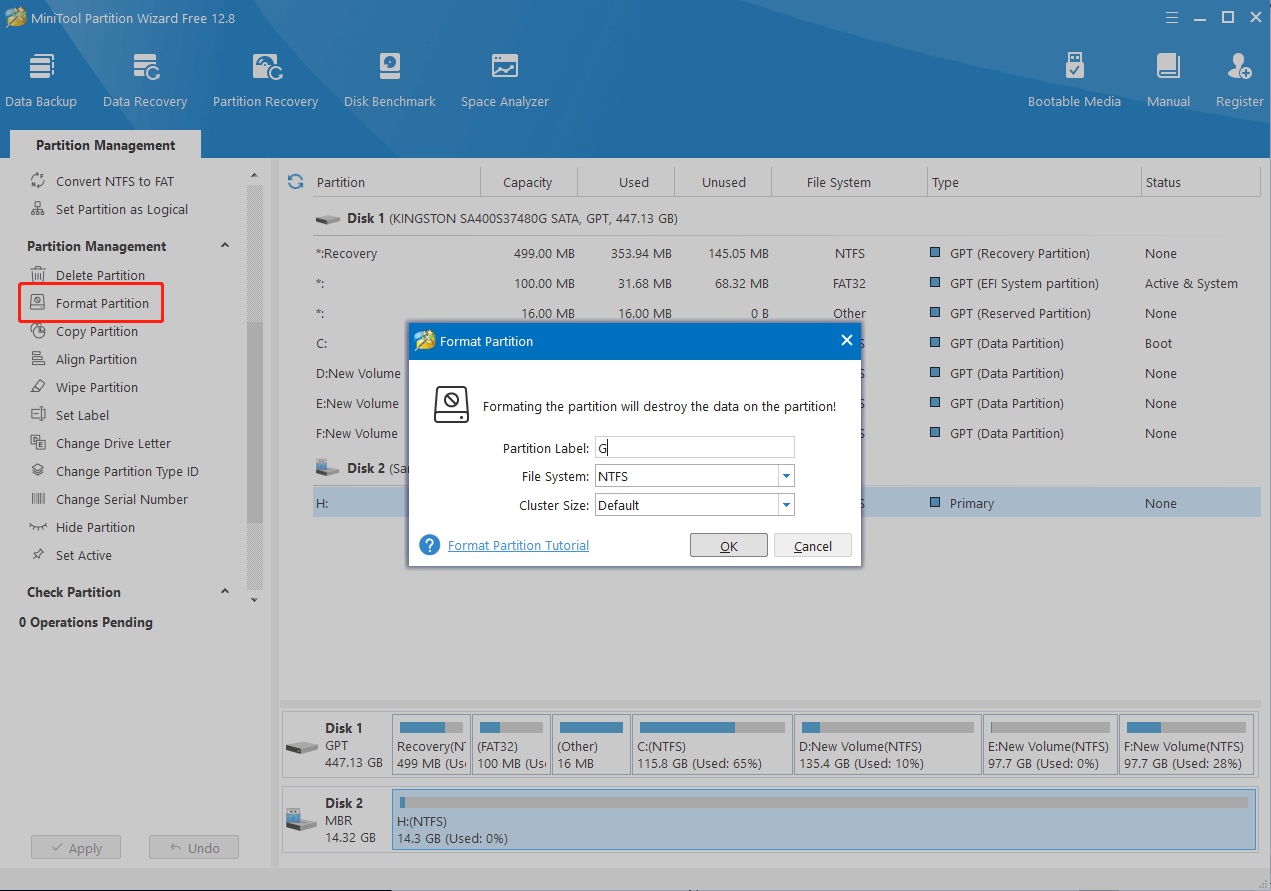Select Change Drive Letter in the sidebar
The height and width of the screenshot is (891, 1271).
pos(113,443)
